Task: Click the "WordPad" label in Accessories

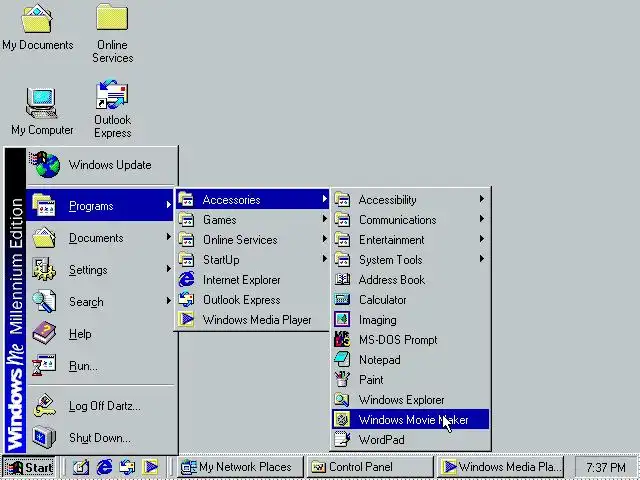Action: 382,440
